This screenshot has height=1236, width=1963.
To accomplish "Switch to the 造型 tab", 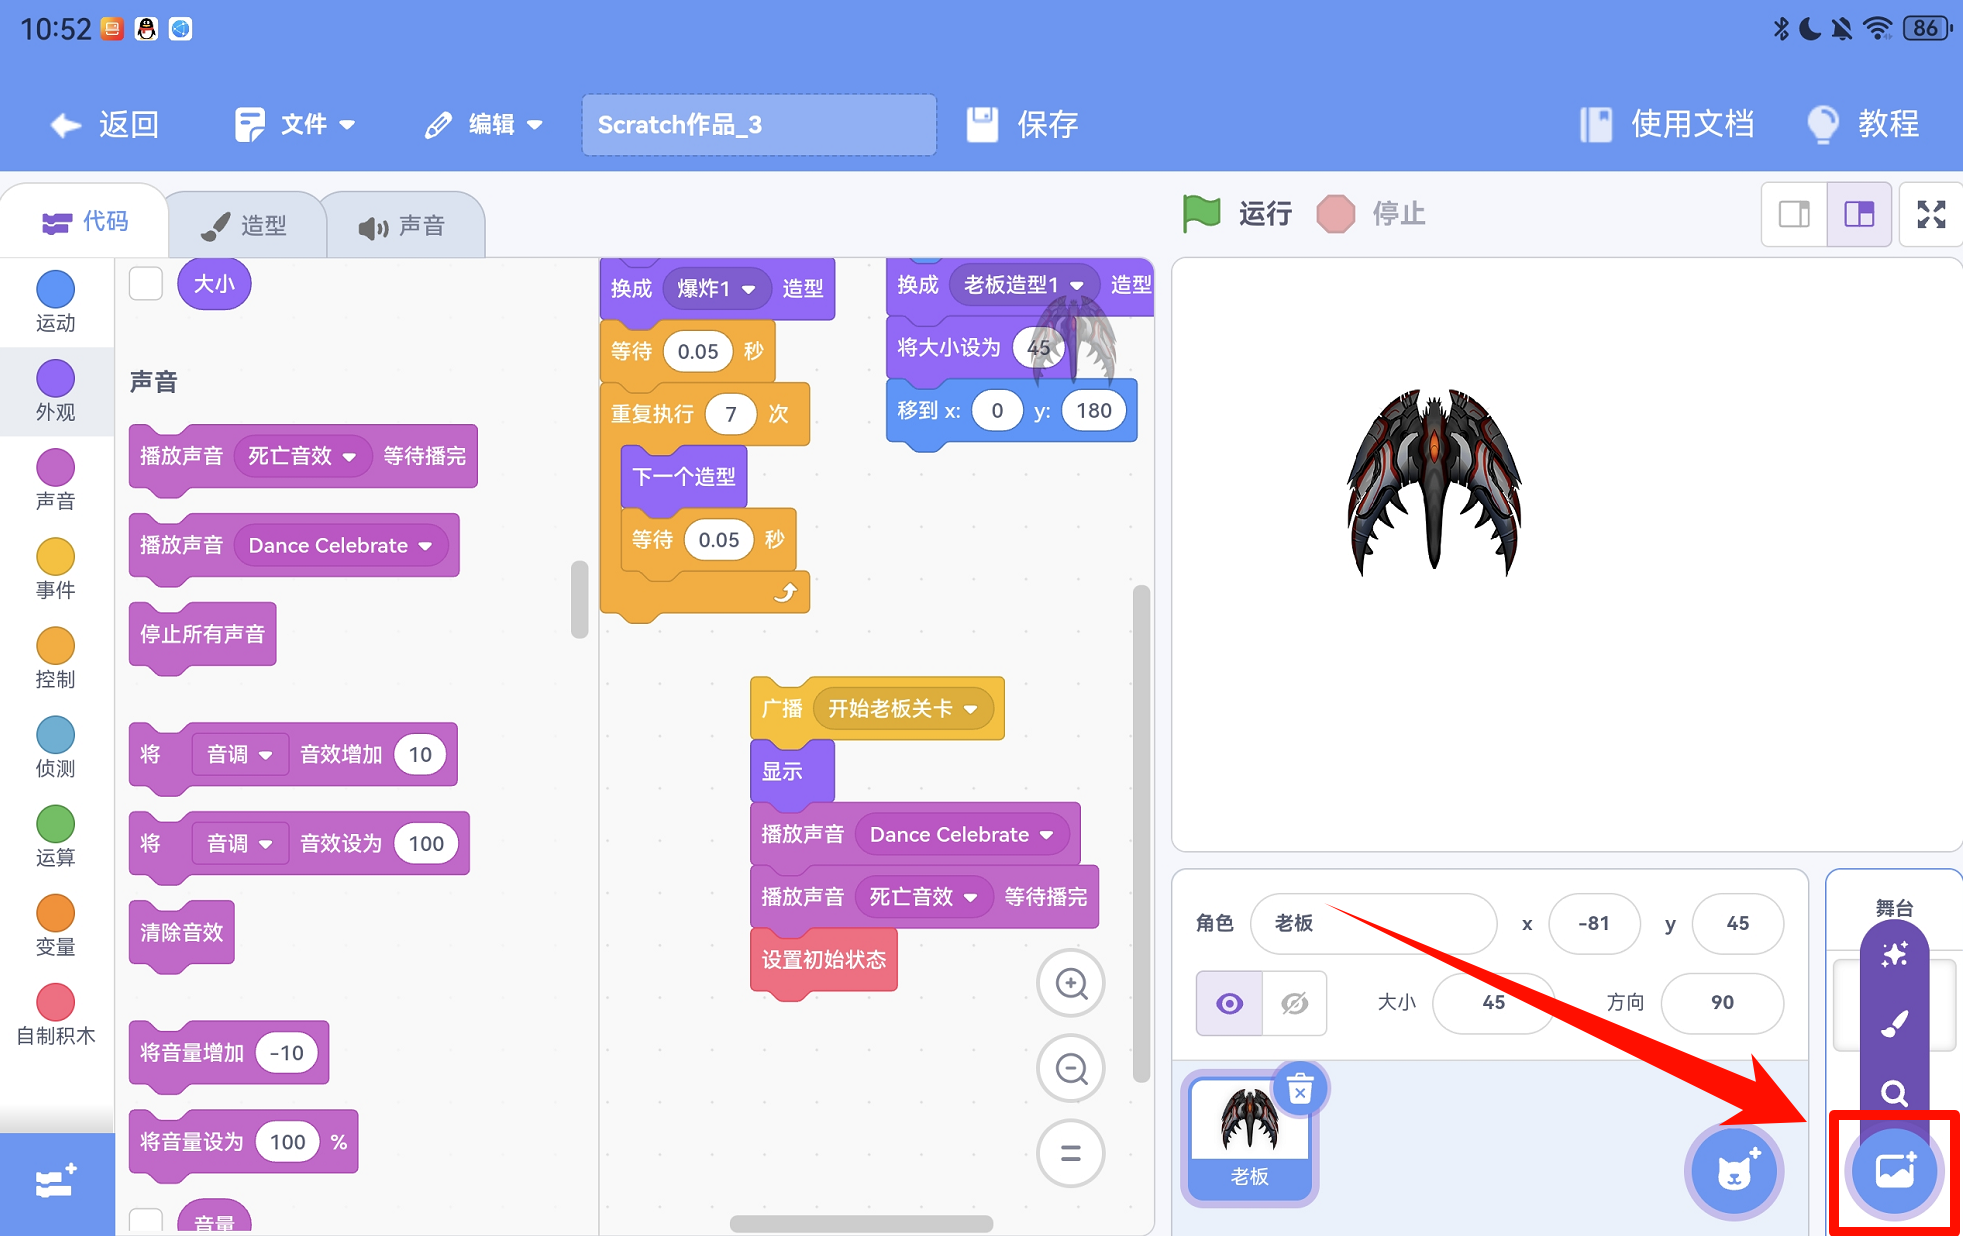I will tap(246, 225).
